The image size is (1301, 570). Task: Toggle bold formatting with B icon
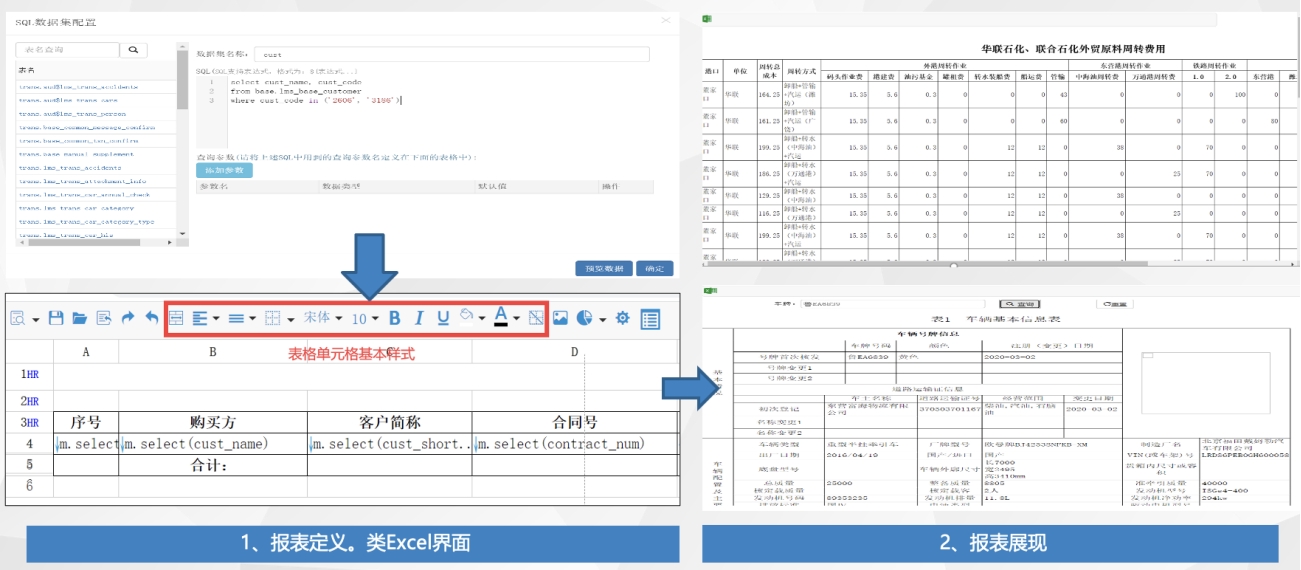394,318
